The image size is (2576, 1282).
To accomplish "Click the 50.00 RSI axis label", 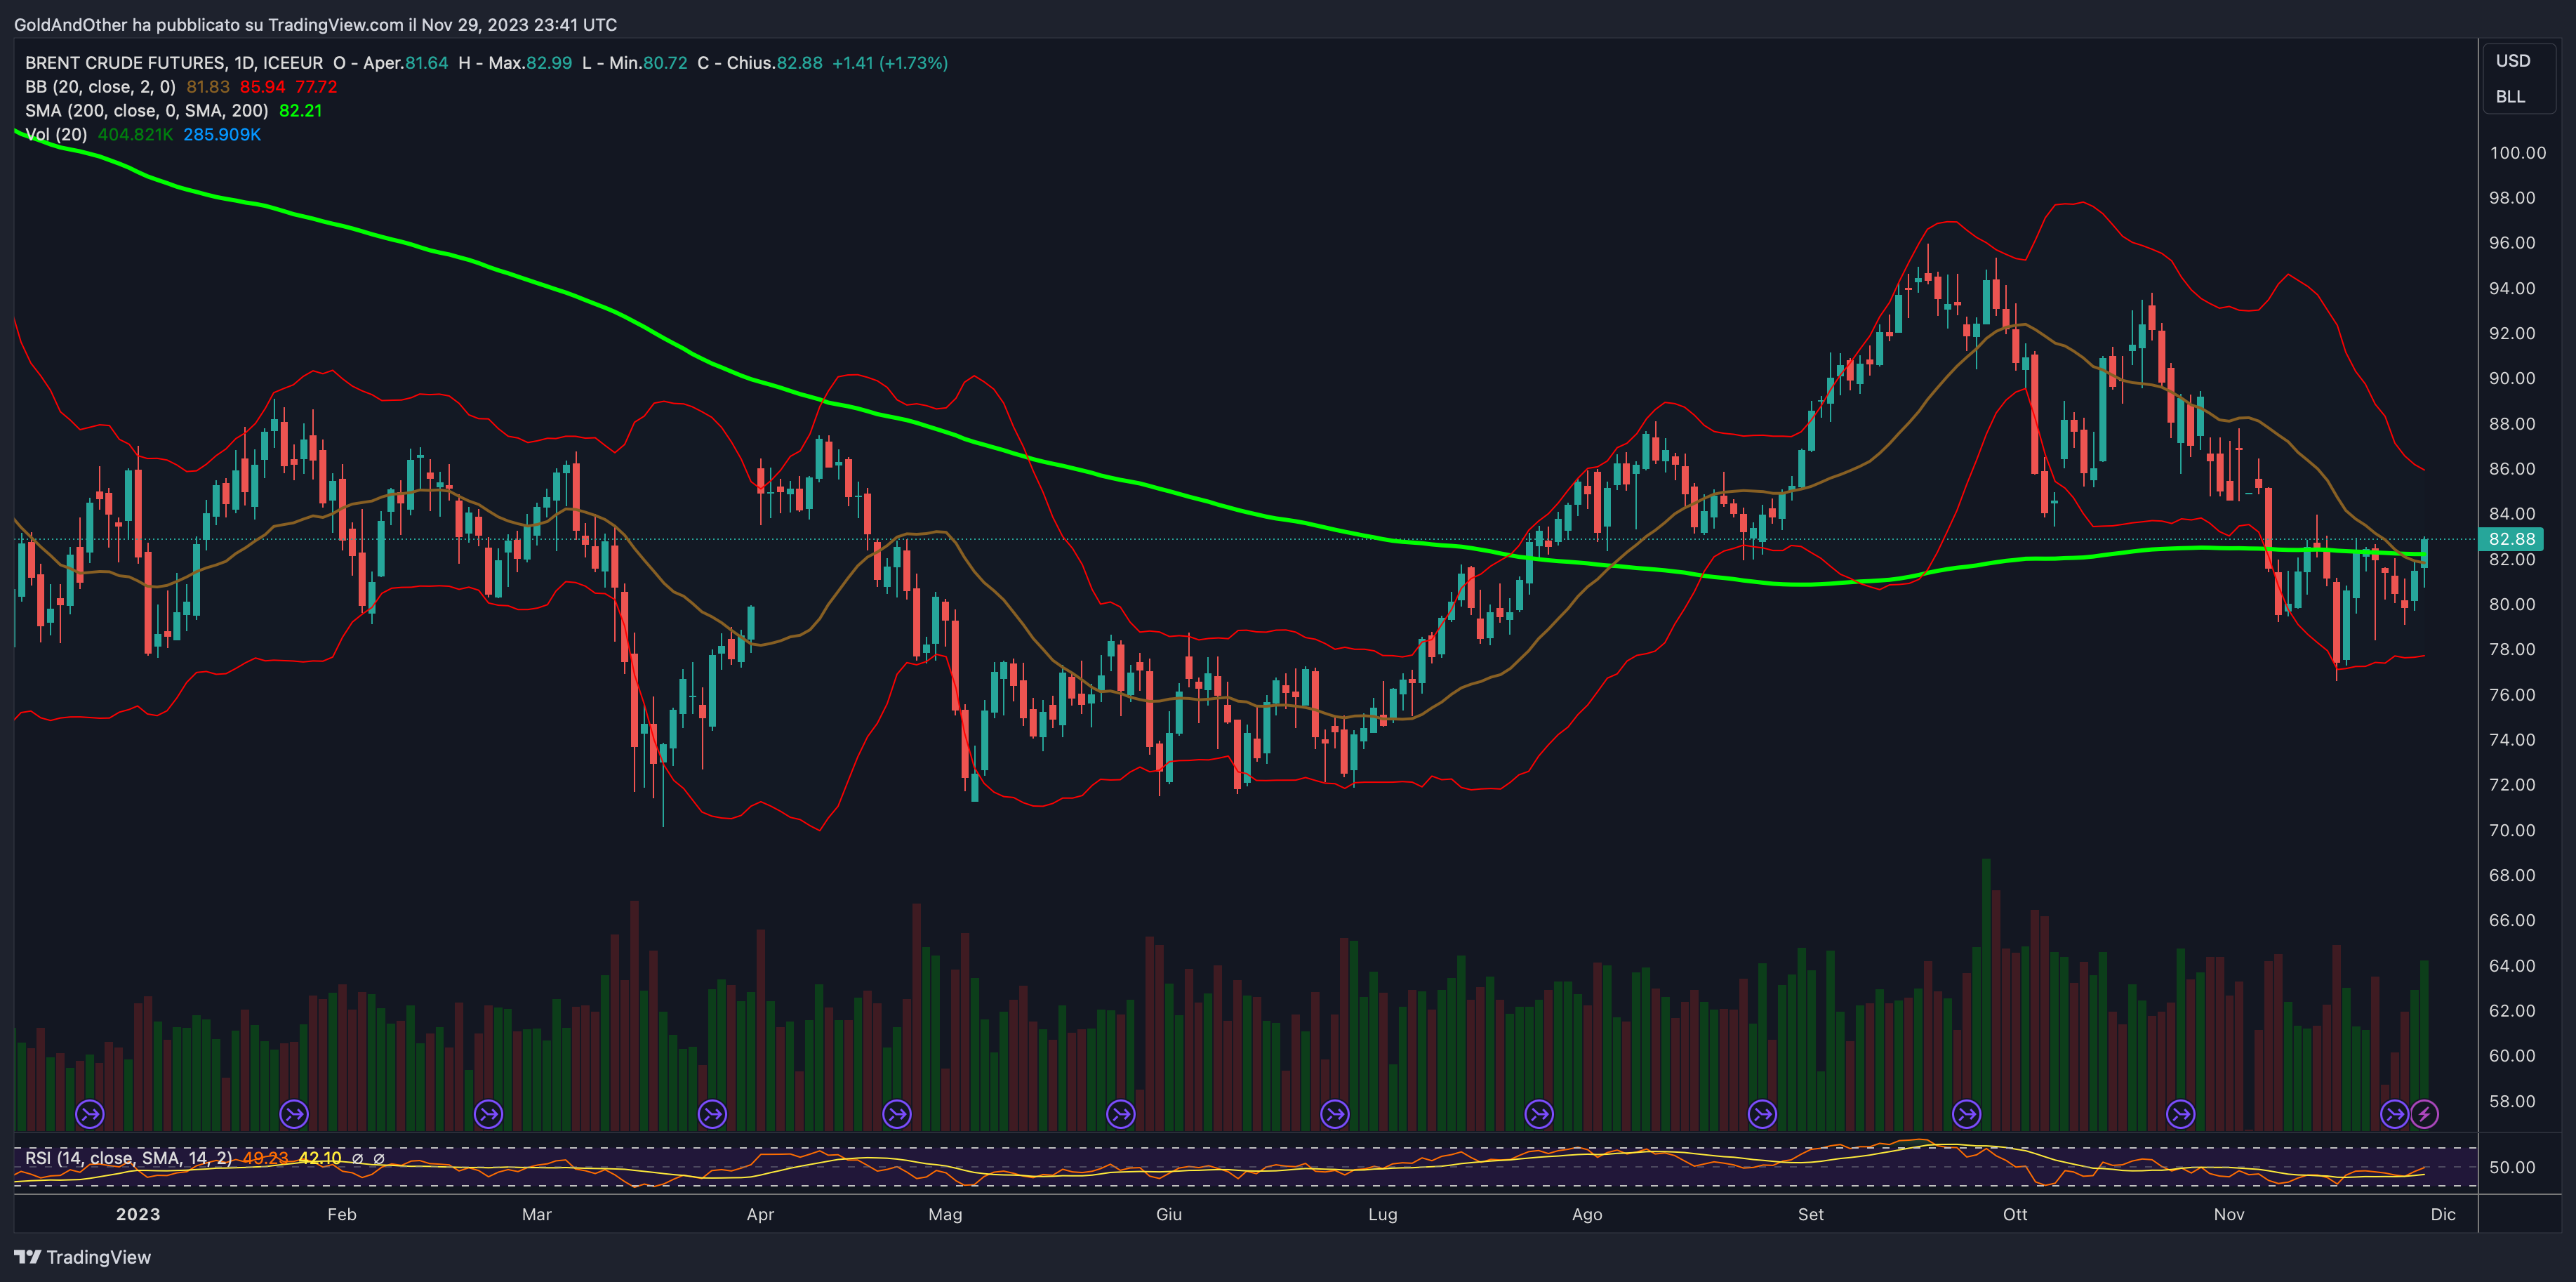I will click(2512, 1167).
